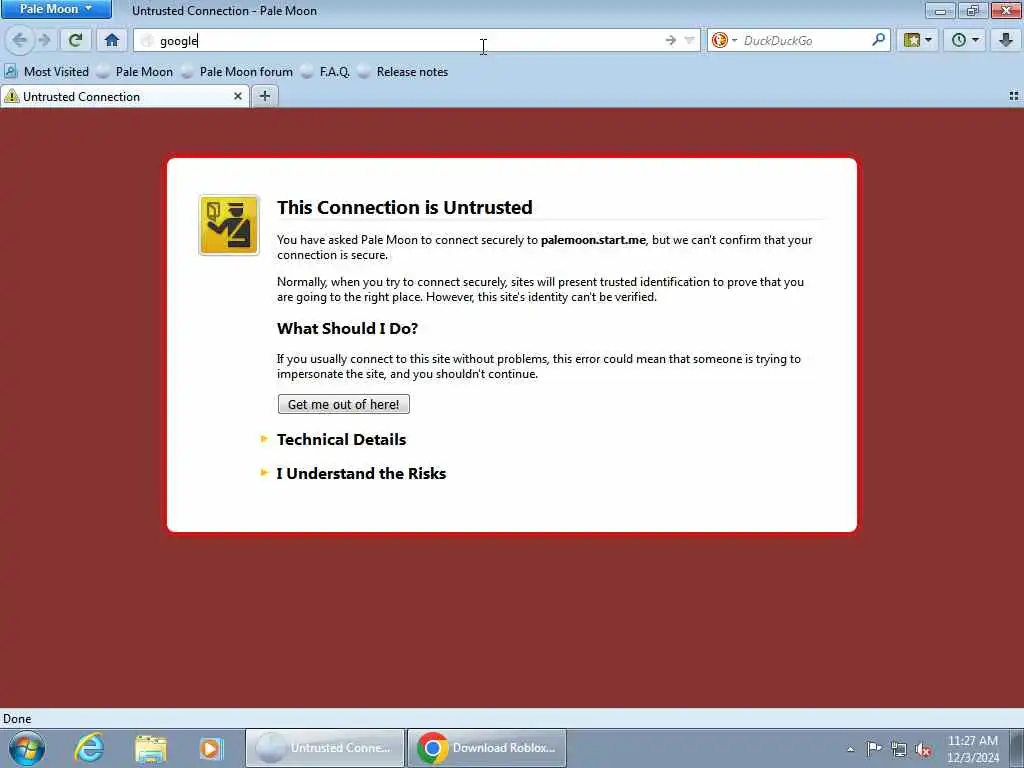The width and height of the screenshot is (1024, 768).
Task: Click the network status tray icon
Action: coord(899,749)
